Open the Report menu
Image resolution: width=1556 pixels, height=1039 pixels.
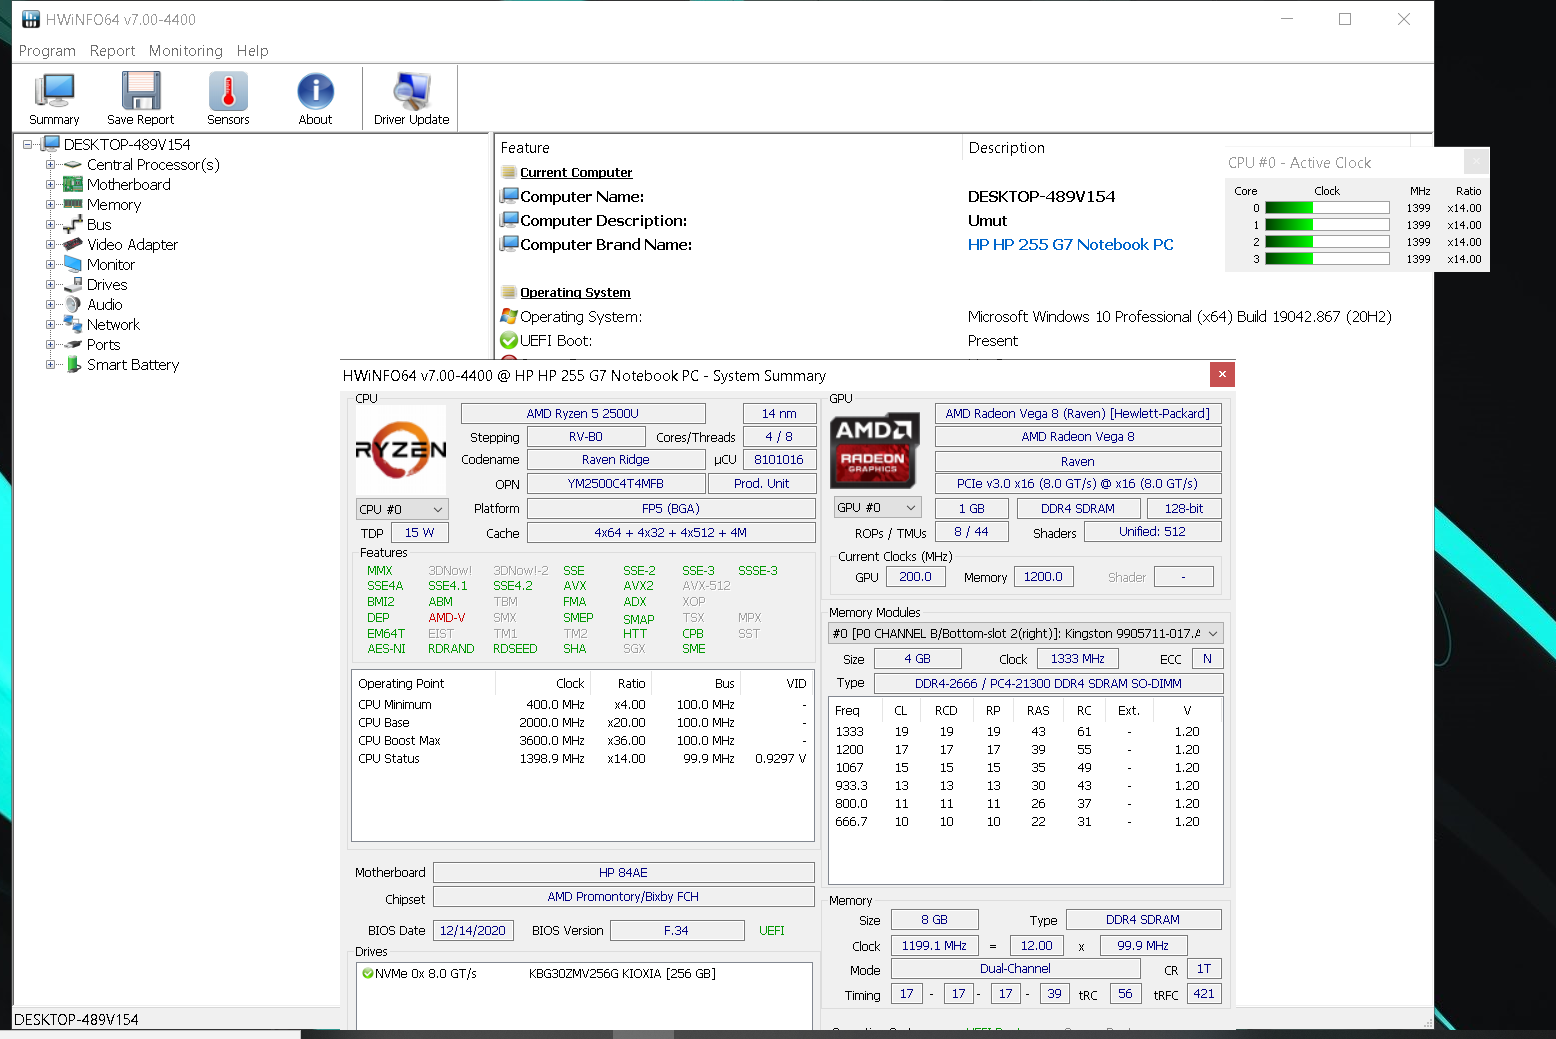point(112,51)
